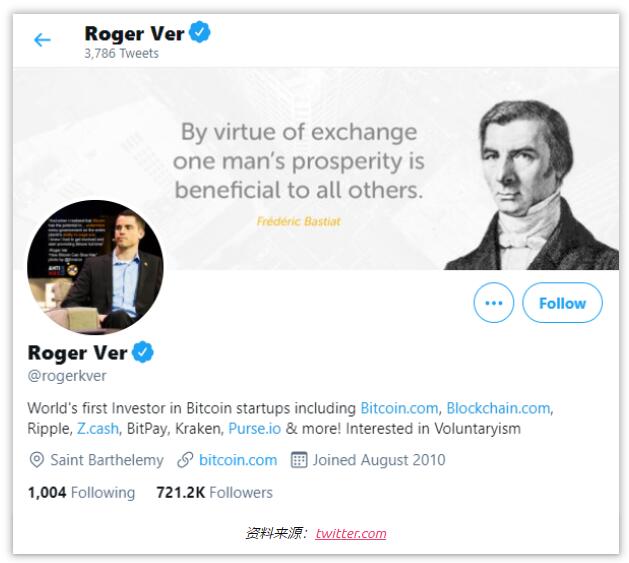The height and width of the screenshot is (563, 629).
Task: Click the verified badge next to profile name
Action: [x=143, y=352]
